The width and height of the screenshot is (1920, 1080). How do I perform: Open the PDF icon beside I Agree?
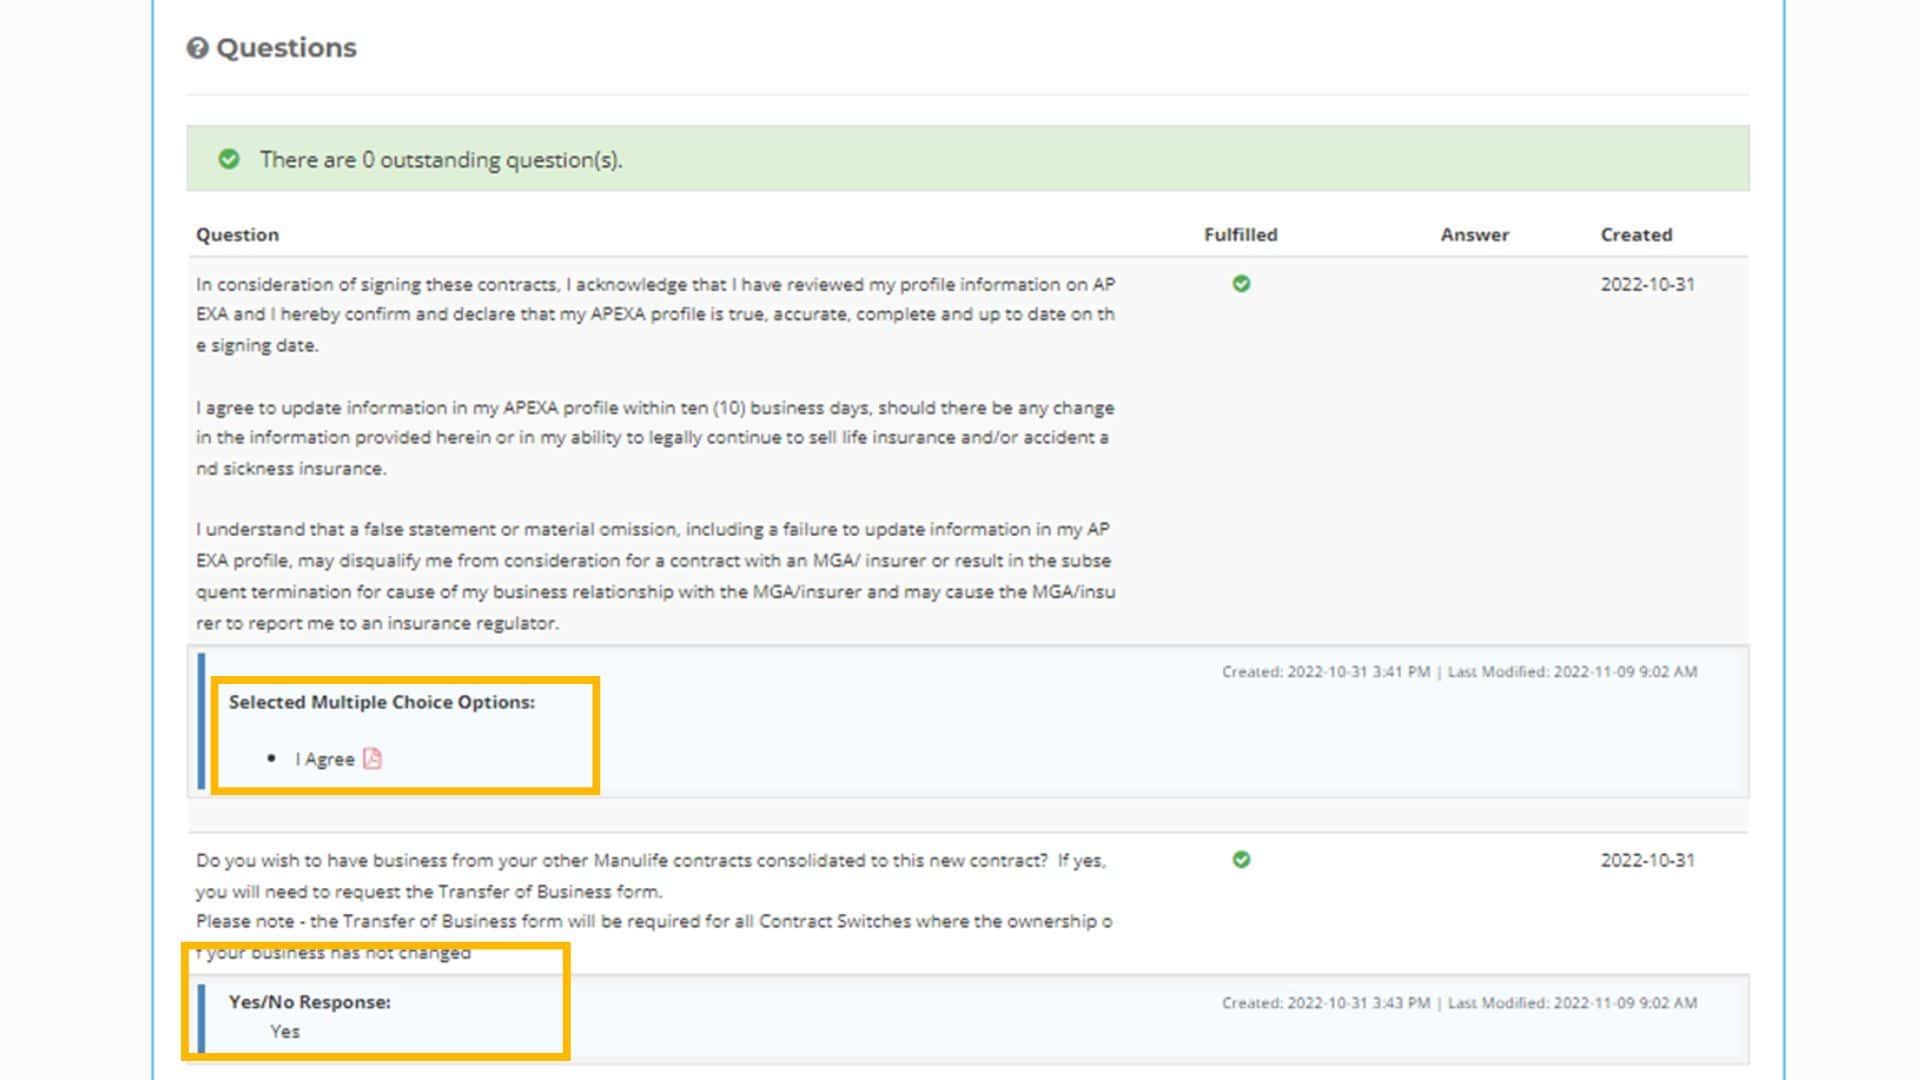point(372,758)
